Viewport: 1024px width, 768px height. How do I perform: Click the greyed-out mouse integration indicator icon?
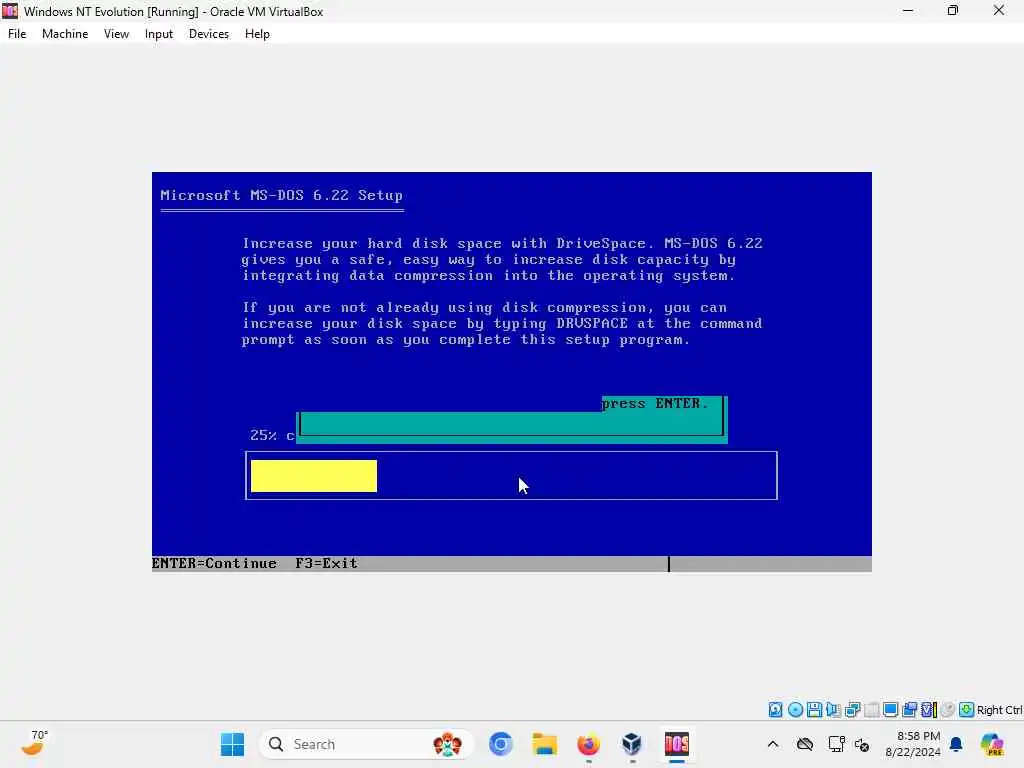(948, 709)
